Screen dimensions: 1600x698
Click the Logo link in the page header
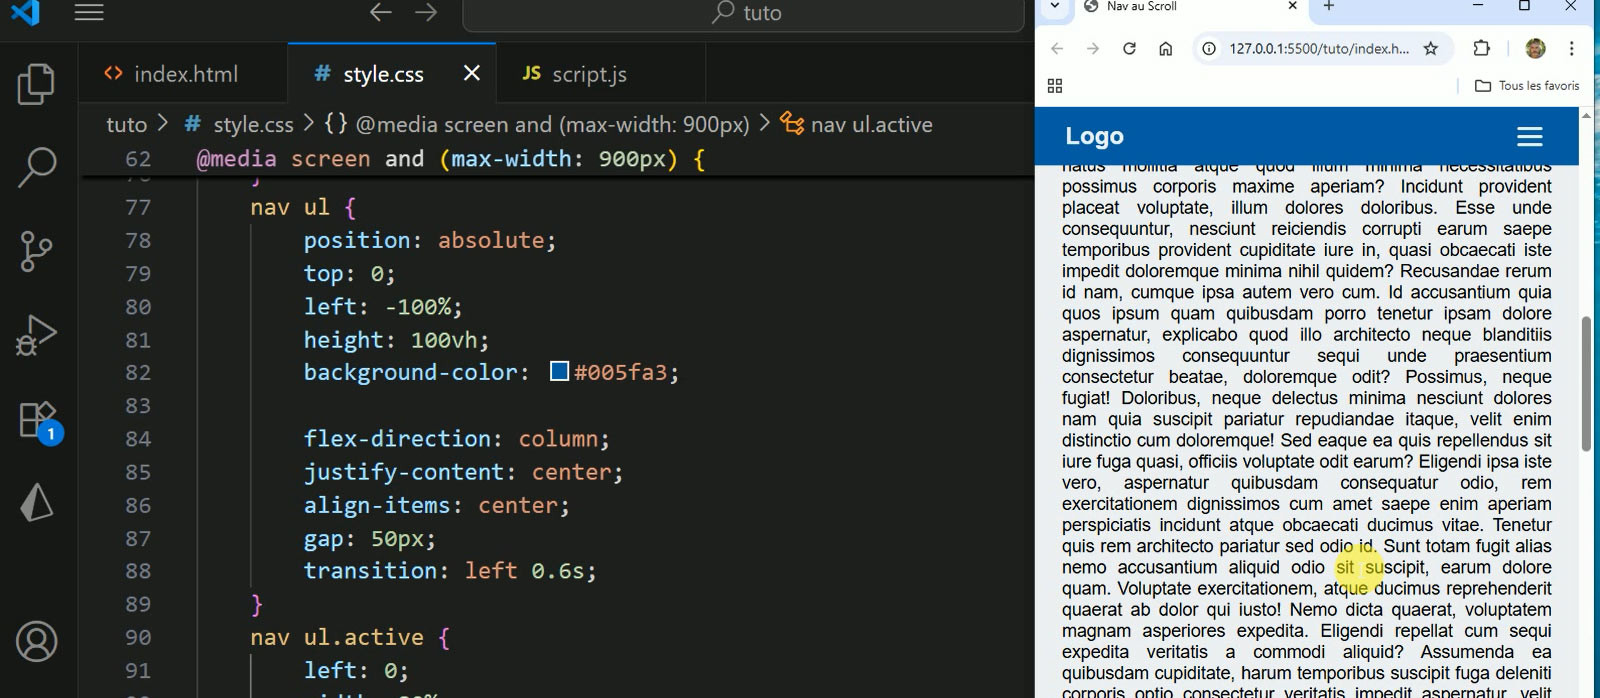click(x=1094, y=136)
